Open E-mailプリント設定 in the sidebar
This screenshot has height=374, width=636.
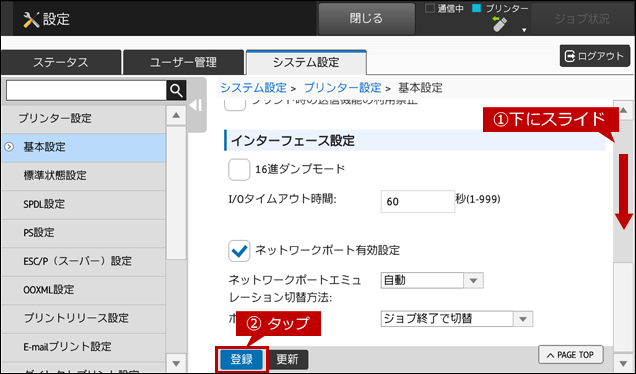(83, 347)
